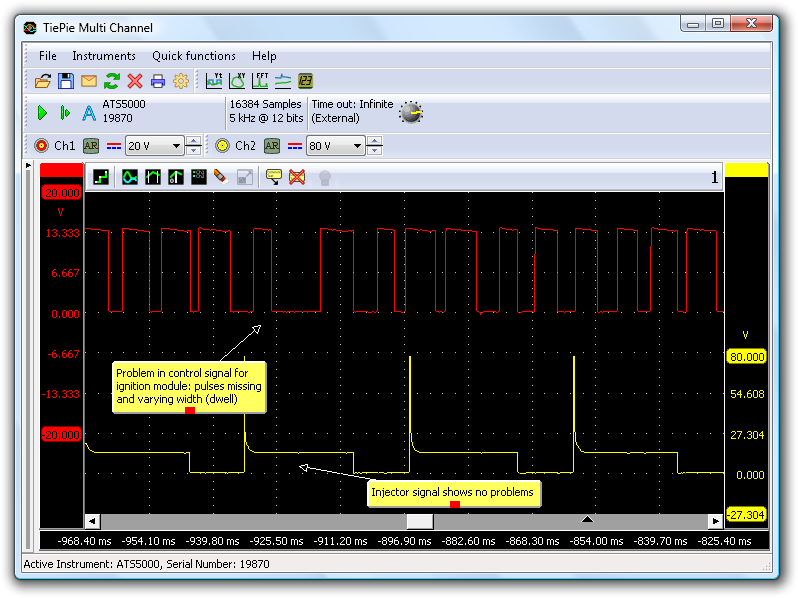Click the graph icon with single cursor line
798x598 pixels.
(176, 177)
